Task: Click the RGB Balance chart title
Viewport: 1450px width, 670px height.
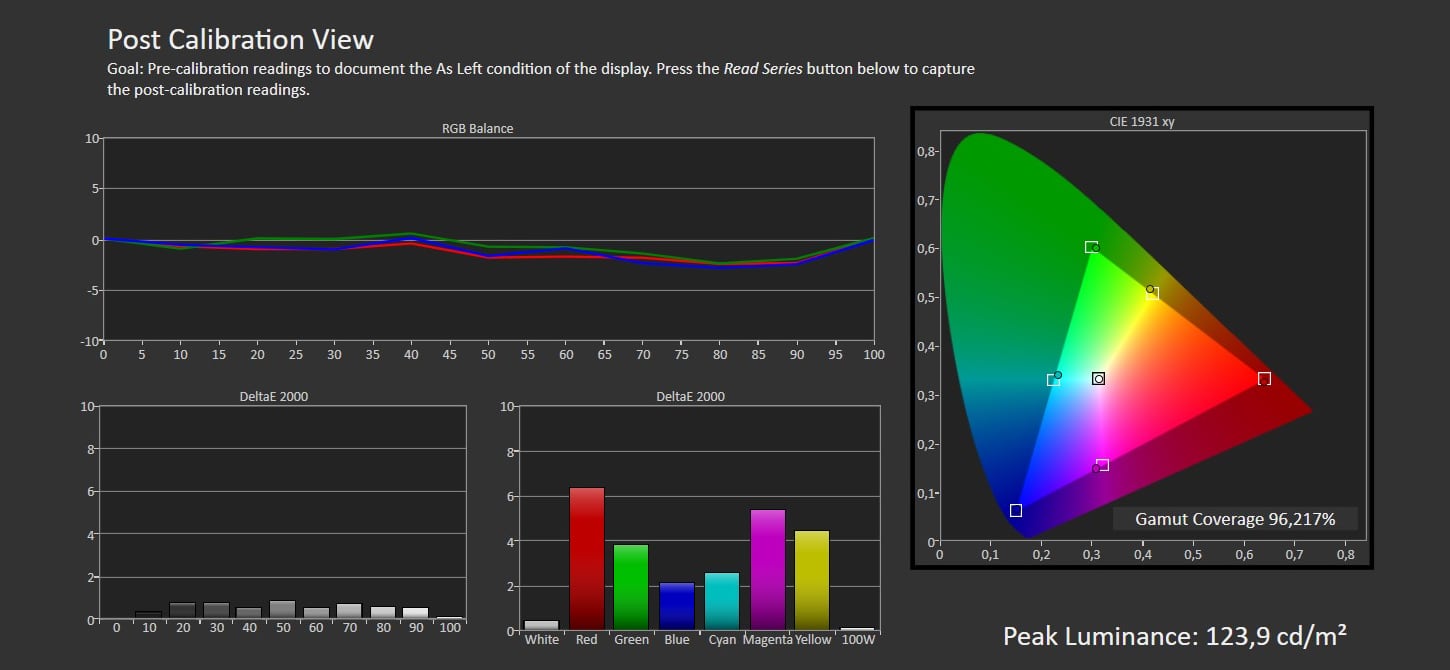Action: pyautogui.click(x=477, y=128)
